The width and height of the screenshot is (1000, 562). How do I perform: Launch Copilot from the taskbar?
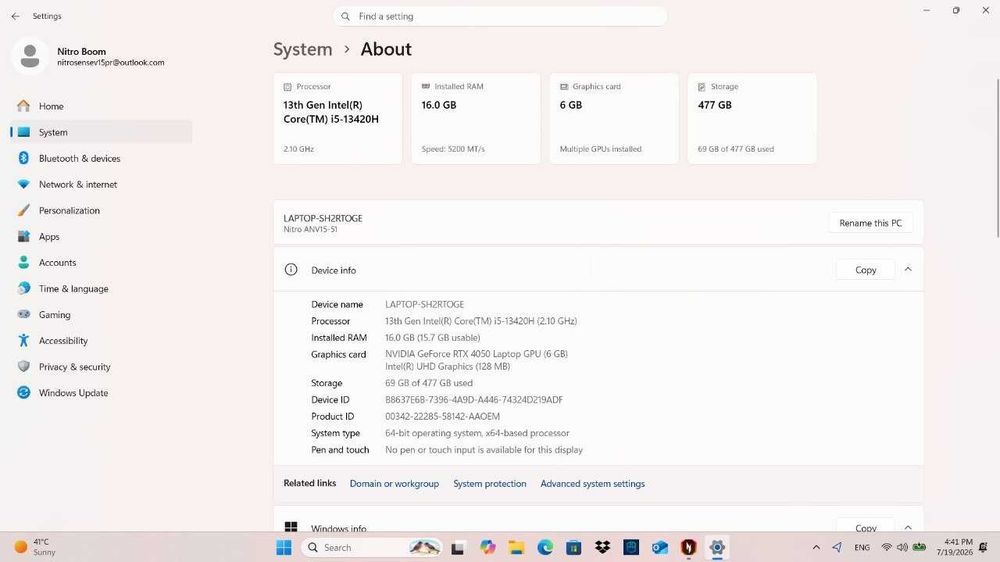488,547
